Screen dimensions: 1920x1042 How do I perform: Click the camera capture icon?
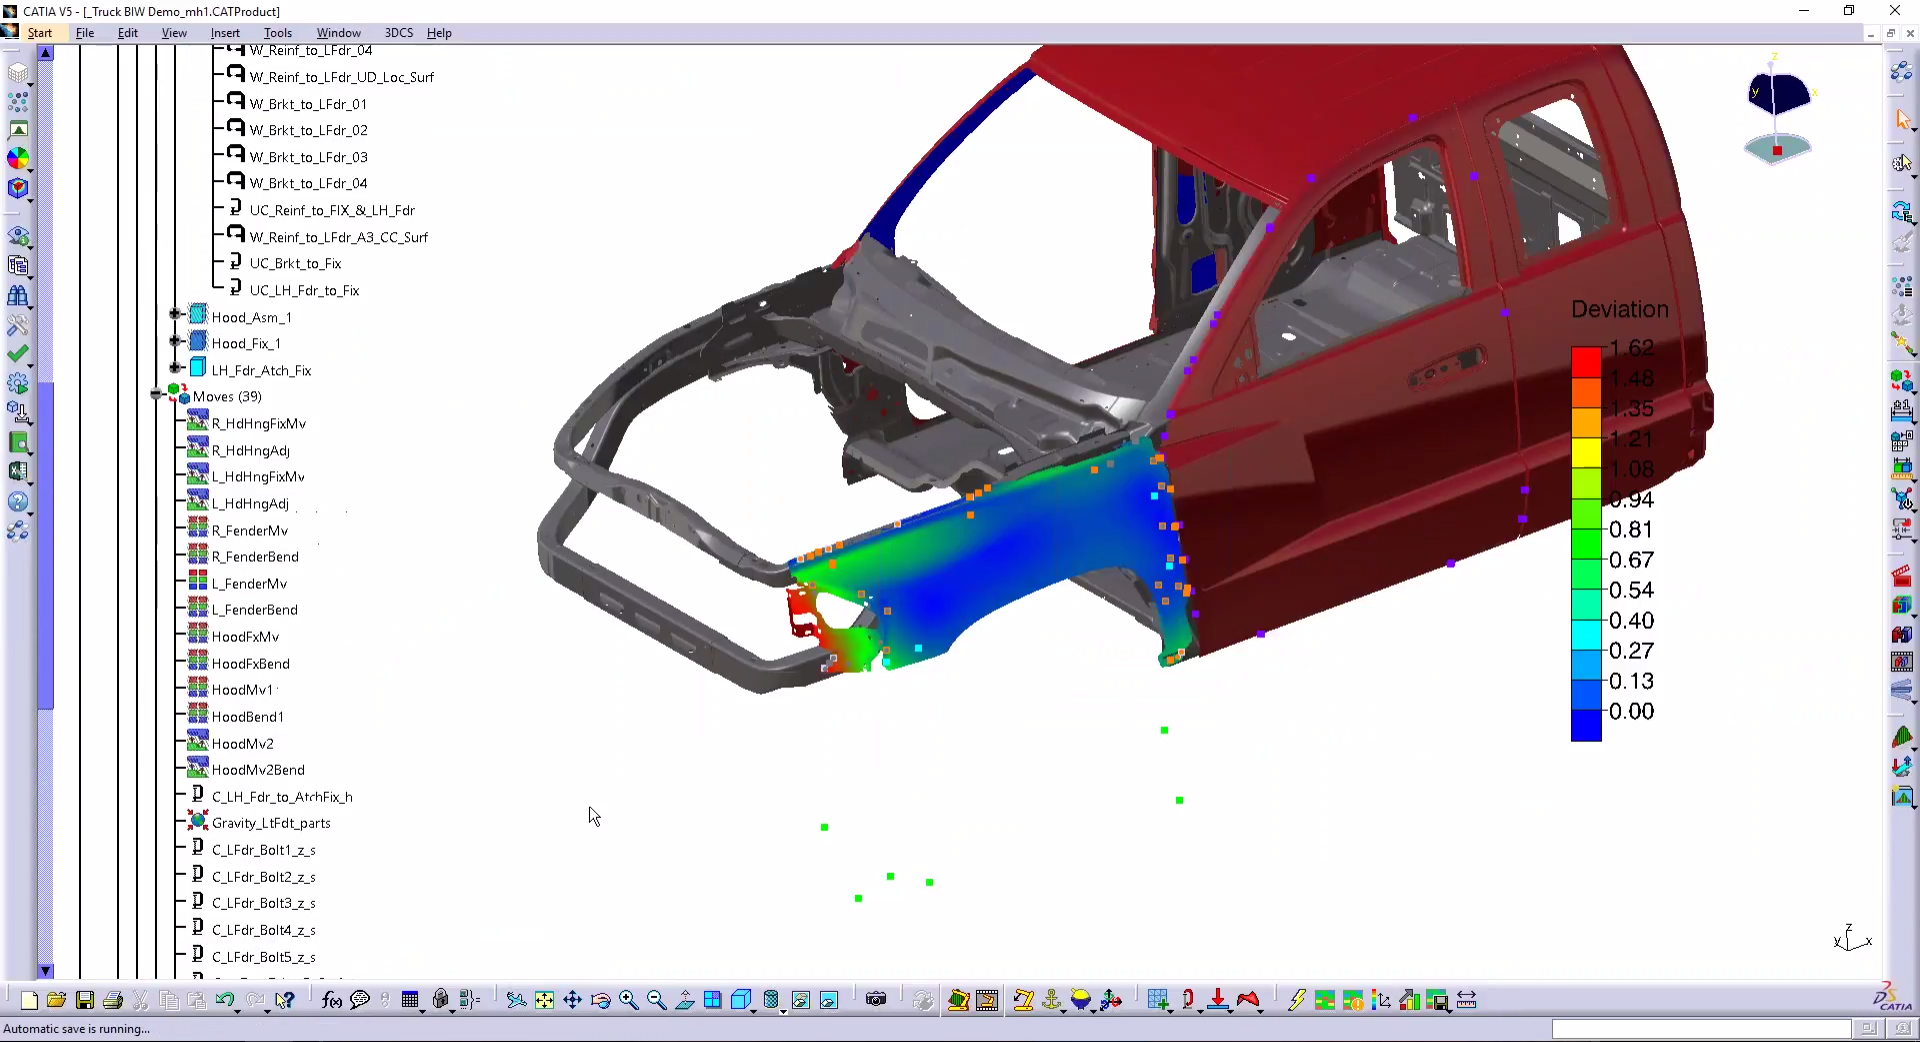coord(877,1001)
